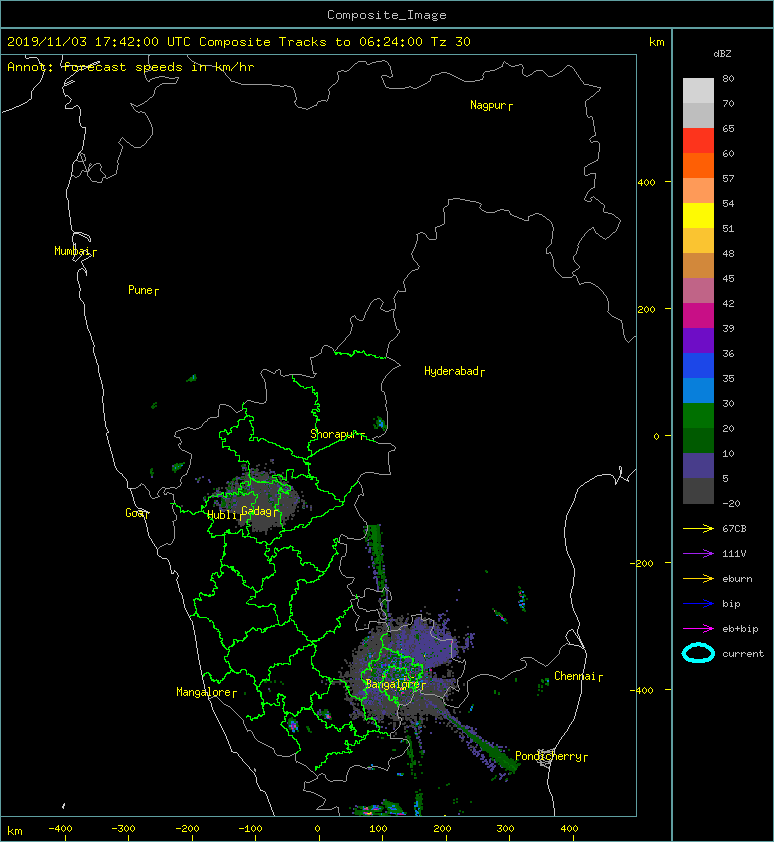Click the light gray 80 dBZ swatch
Image resolution: width=774 pixels, height=842 pixels.
pyautogui.click(x=698, y=91)
